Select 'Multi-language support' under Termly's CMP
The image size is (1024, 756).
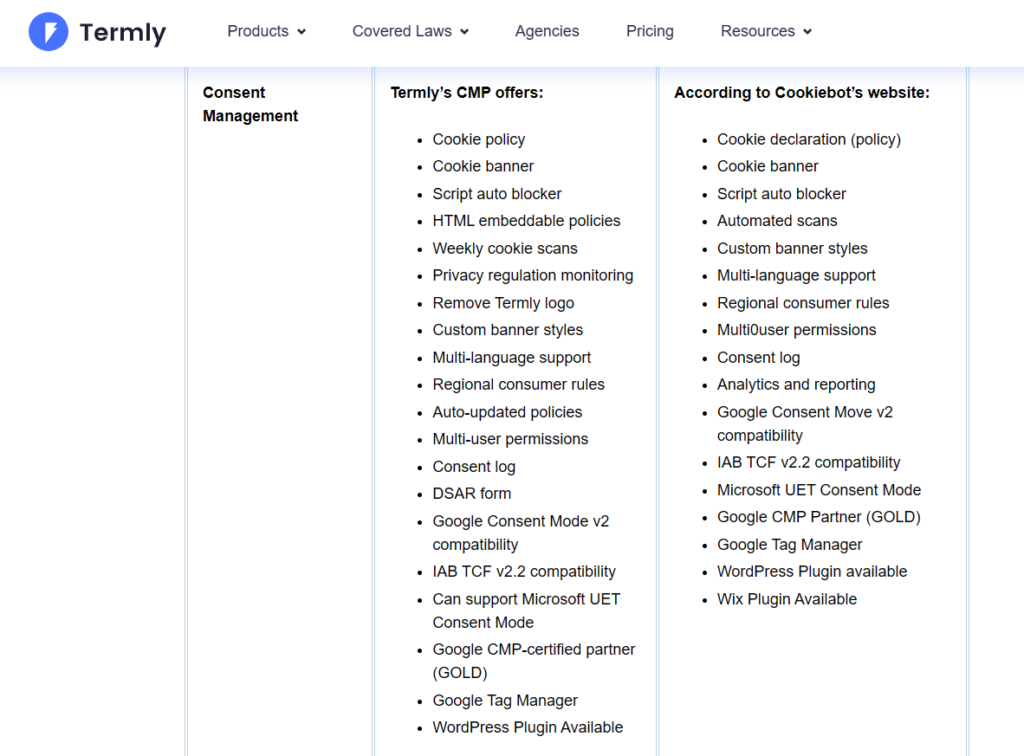coord(511,358)
